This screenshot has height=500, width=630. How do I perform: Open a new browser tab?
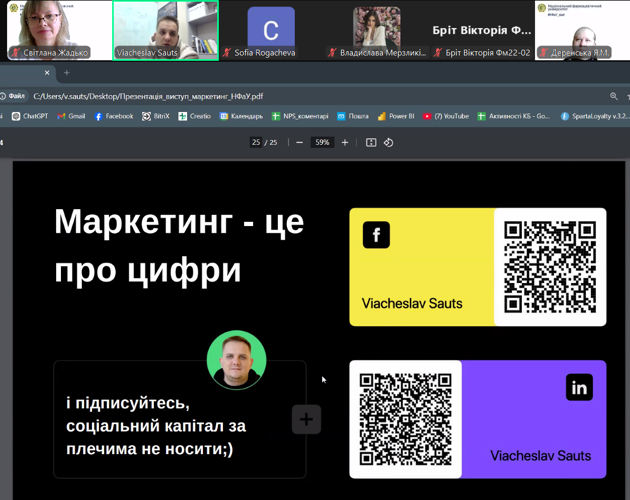point(67,73)
